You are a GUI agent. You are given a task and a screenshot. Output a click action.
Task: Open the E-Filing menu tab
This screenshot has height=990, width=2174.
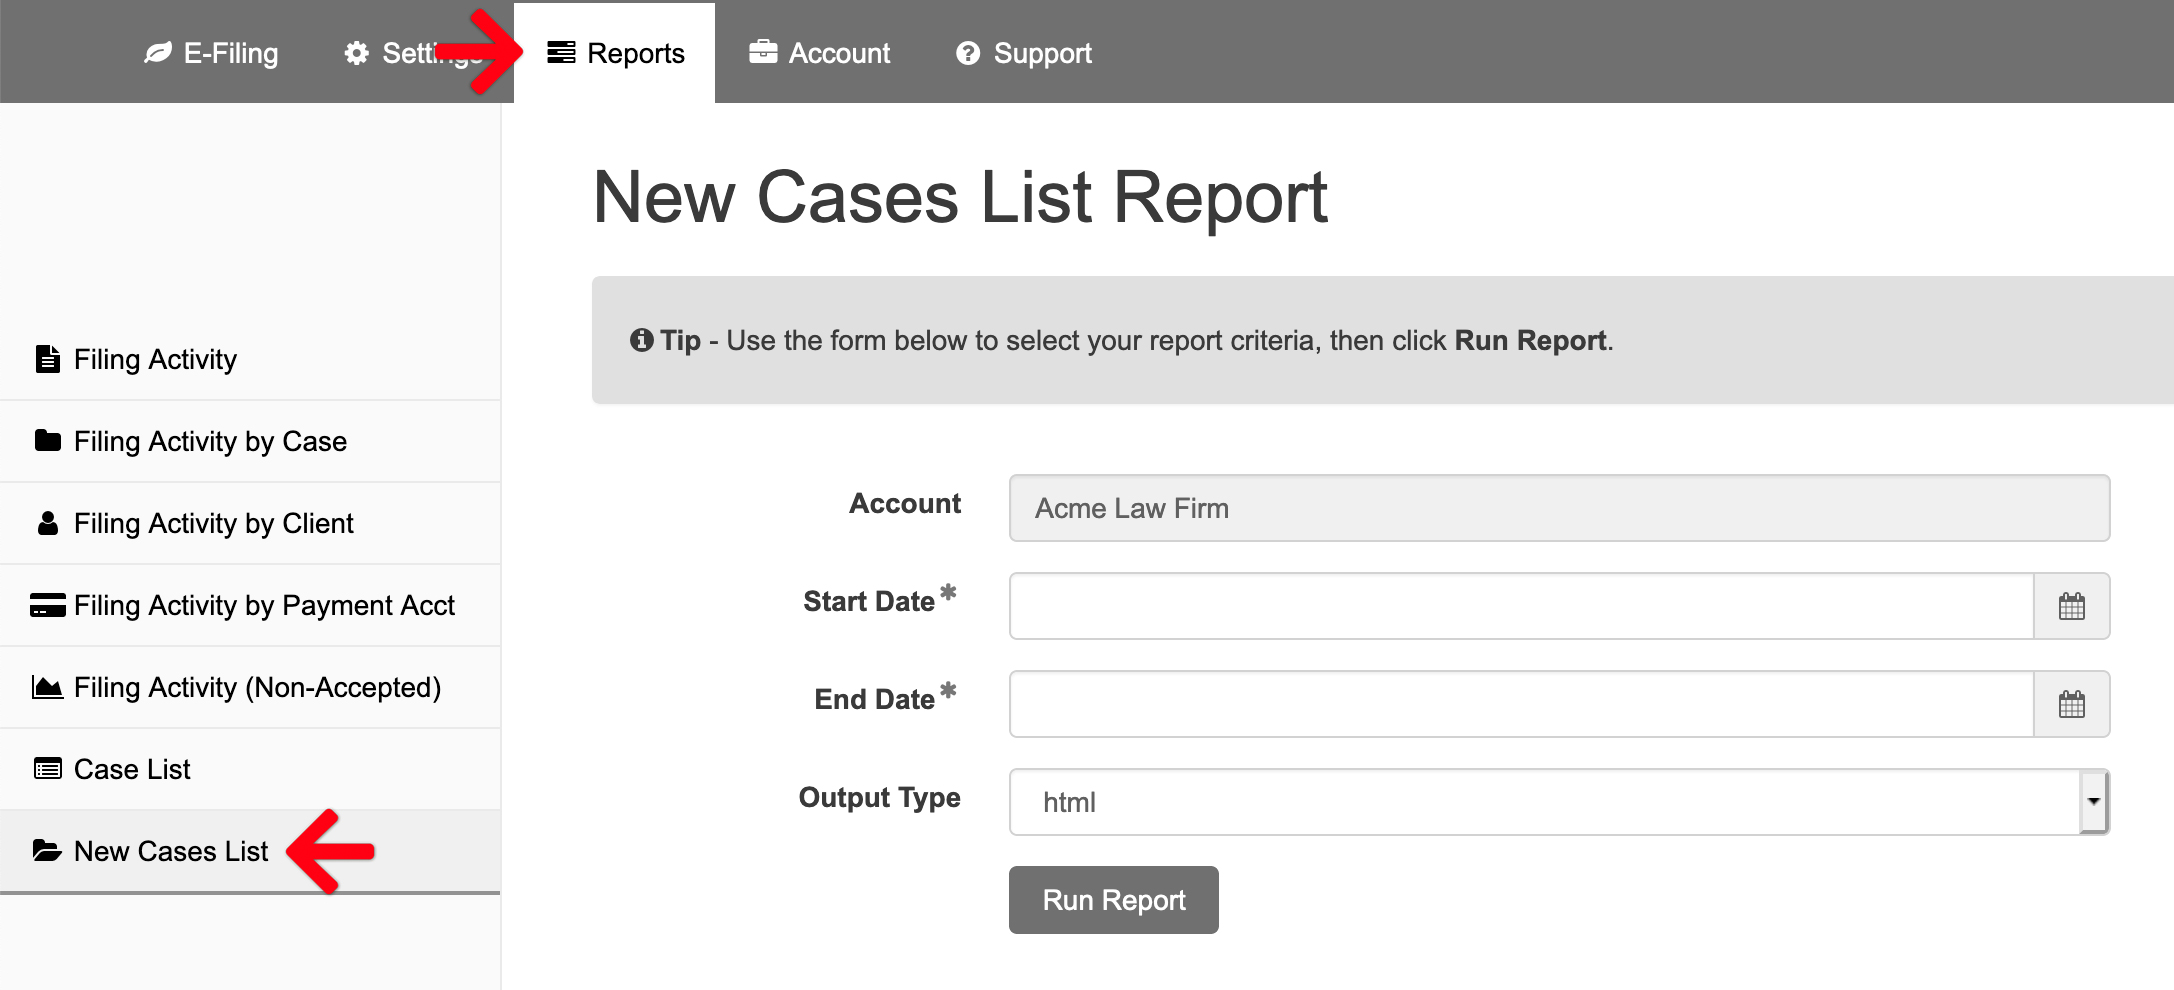(211, 53)
